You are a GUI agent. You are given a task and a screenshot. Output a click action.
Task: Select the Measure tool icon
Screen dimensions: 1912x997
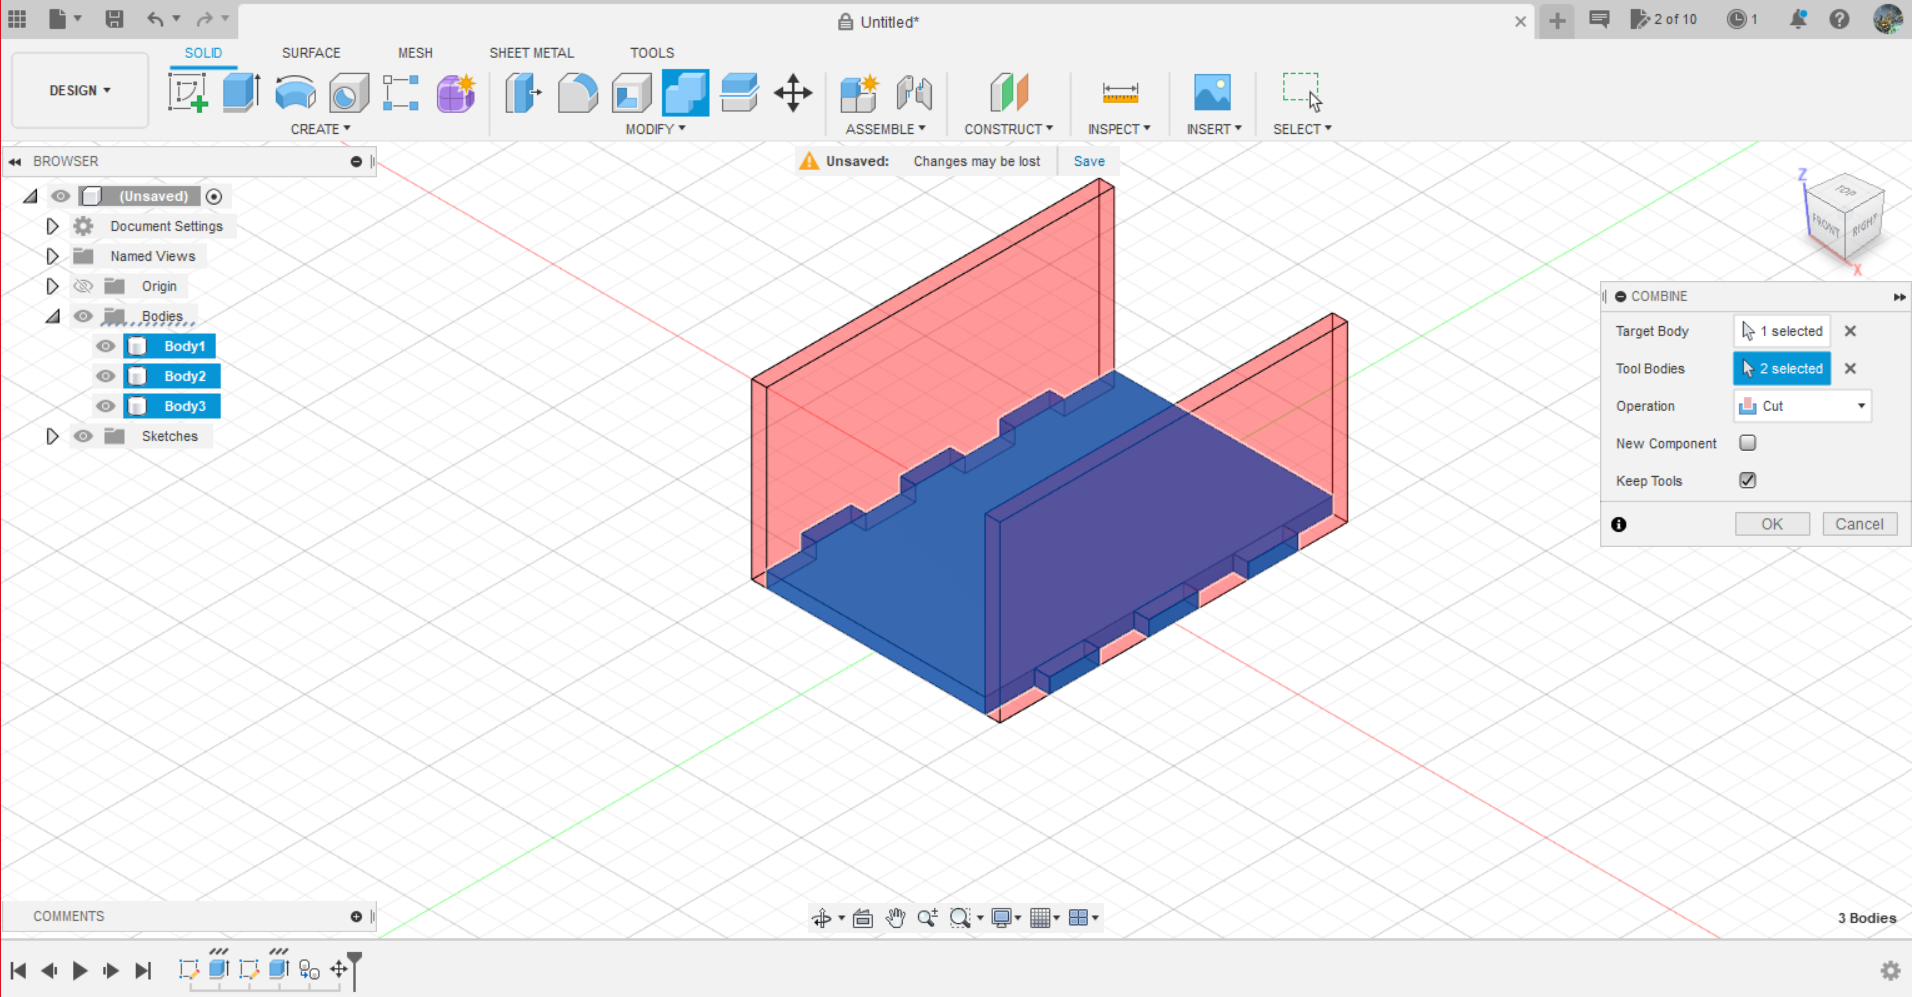point(1120,93)
